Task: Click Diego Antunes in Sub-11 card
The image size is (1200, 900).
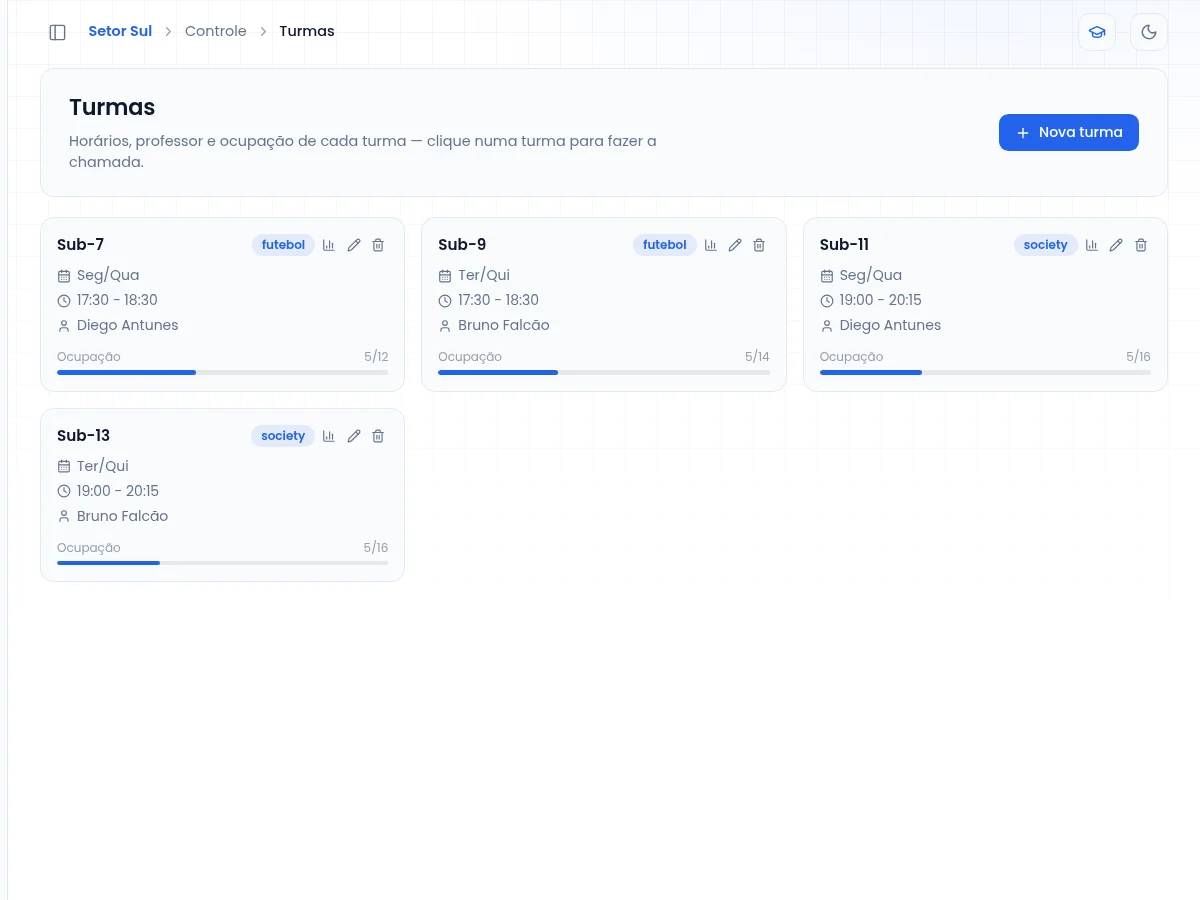Action: tap(890, 325)
